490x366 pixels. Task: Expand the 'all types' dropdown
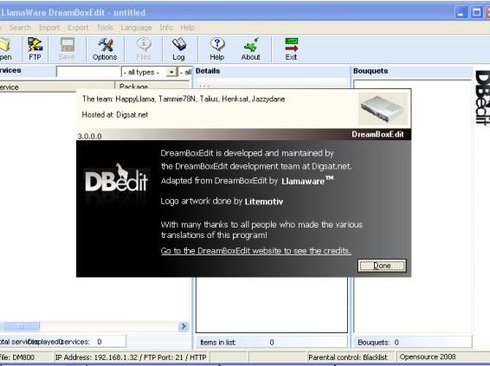[x=172, y=72]
